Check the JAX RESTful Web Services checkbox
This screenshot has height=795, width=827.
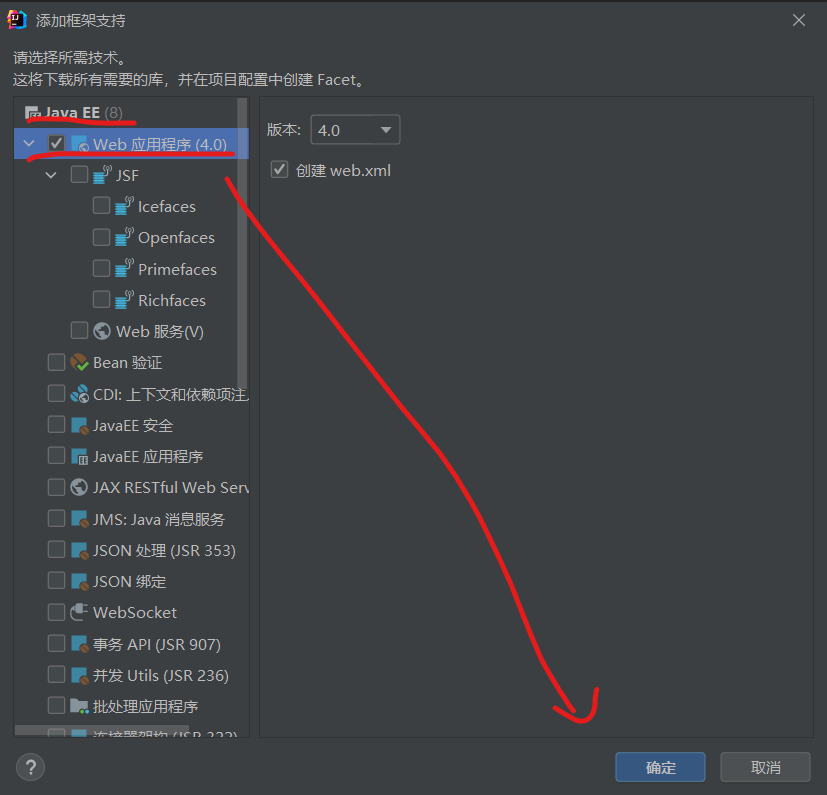56,487
